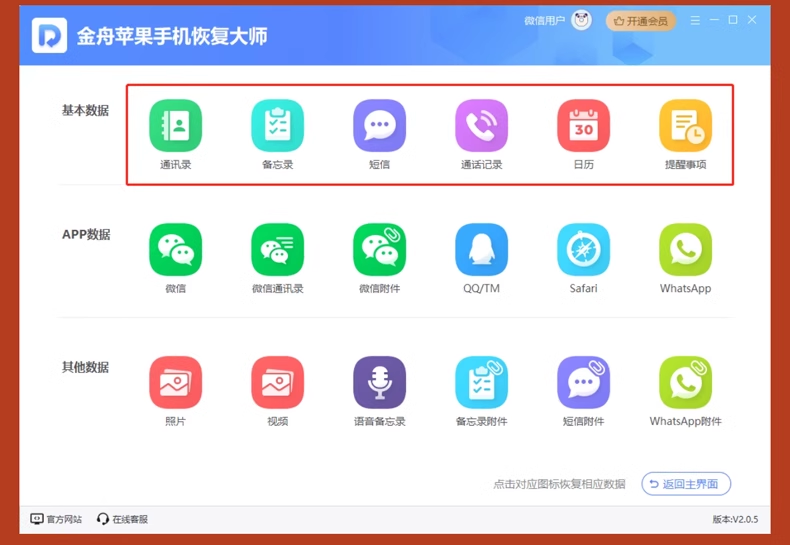Choose the 通话记录 call history icon
The height and width of the screenshot is (545, 790).
(482, 125)
